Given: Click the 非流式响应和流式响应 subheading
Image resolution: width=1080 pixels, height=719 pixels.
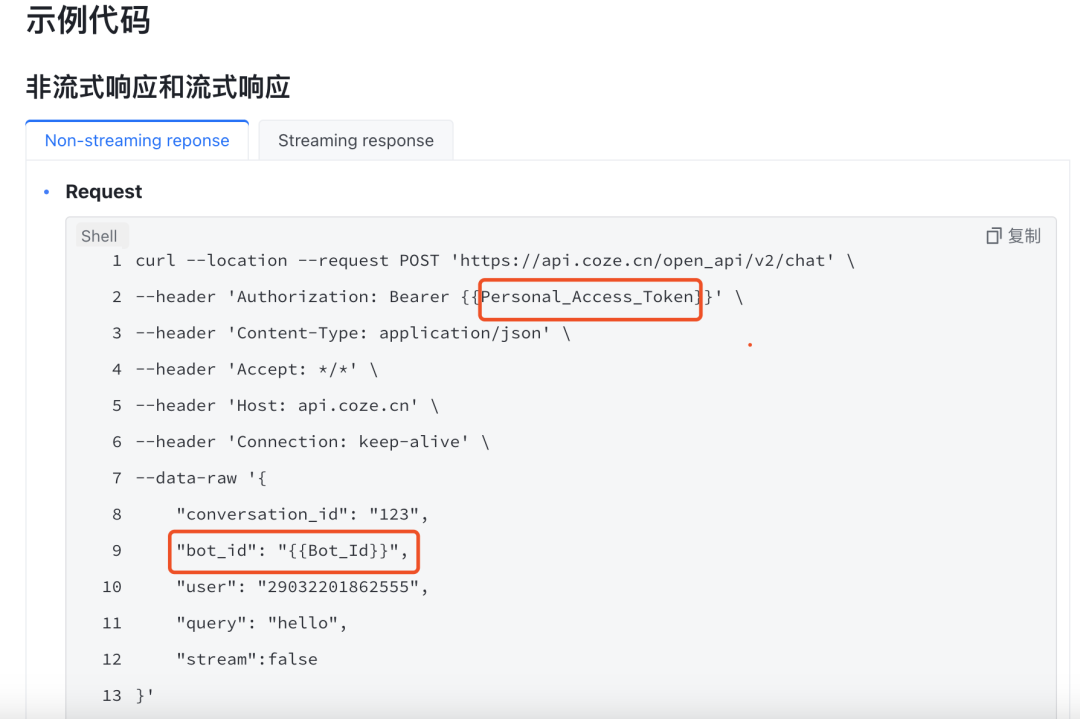Looking at the screenshot, I should pyautogui.click(x=158, y=87).
